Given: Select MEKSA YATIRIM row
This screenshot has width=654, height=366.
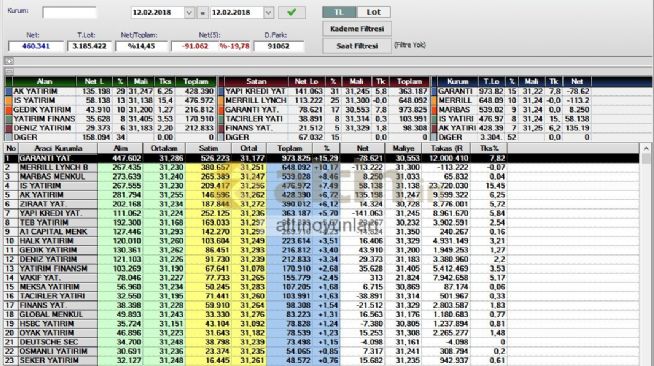Looking at the screenshot, I should click(321, 287).
